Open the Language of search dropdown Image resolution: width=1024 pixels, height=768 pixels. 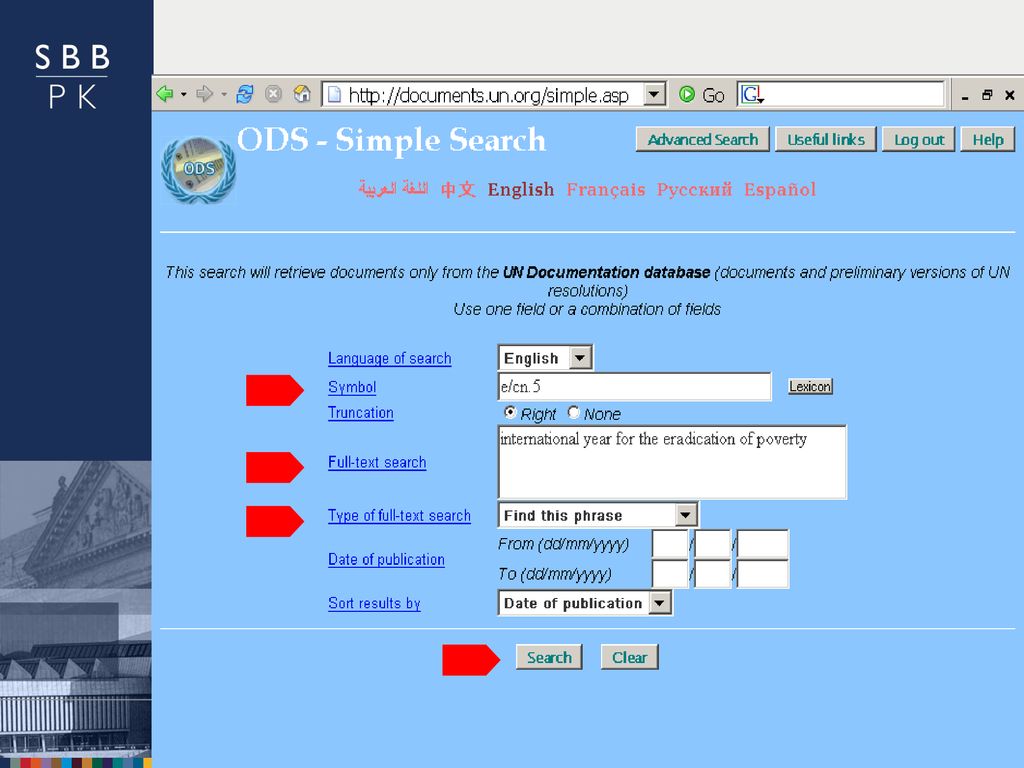(x=580, y=358)
